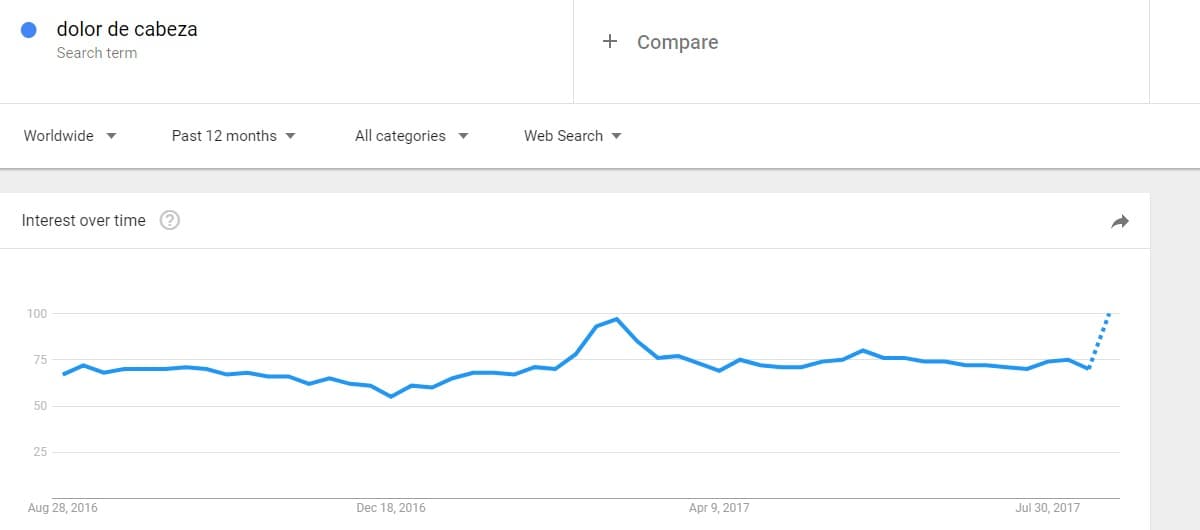
Task: Click the help question mark icon
Action: tap(170, 221)
